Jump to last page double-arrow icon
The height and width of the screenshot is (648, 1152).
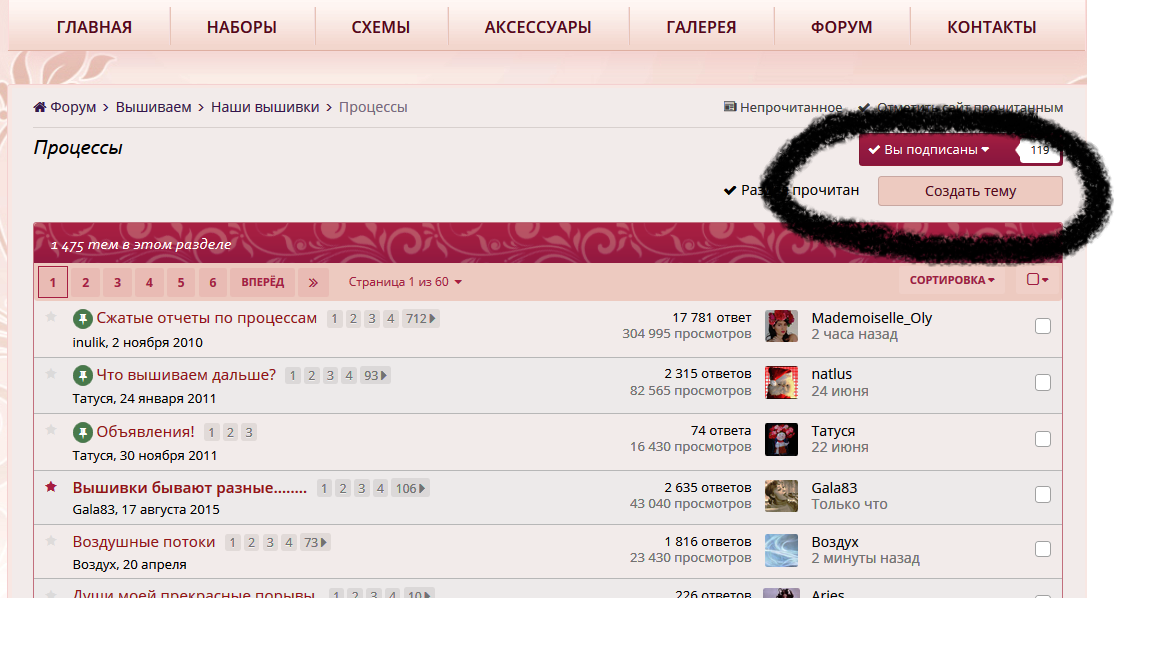pyautogui.click(x=313, y=282)
